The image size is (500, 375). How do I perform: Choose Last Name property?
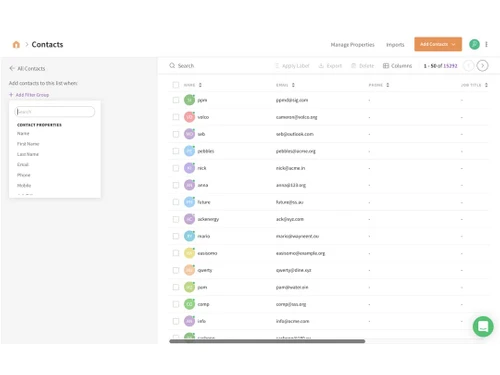tap(28, 154)
